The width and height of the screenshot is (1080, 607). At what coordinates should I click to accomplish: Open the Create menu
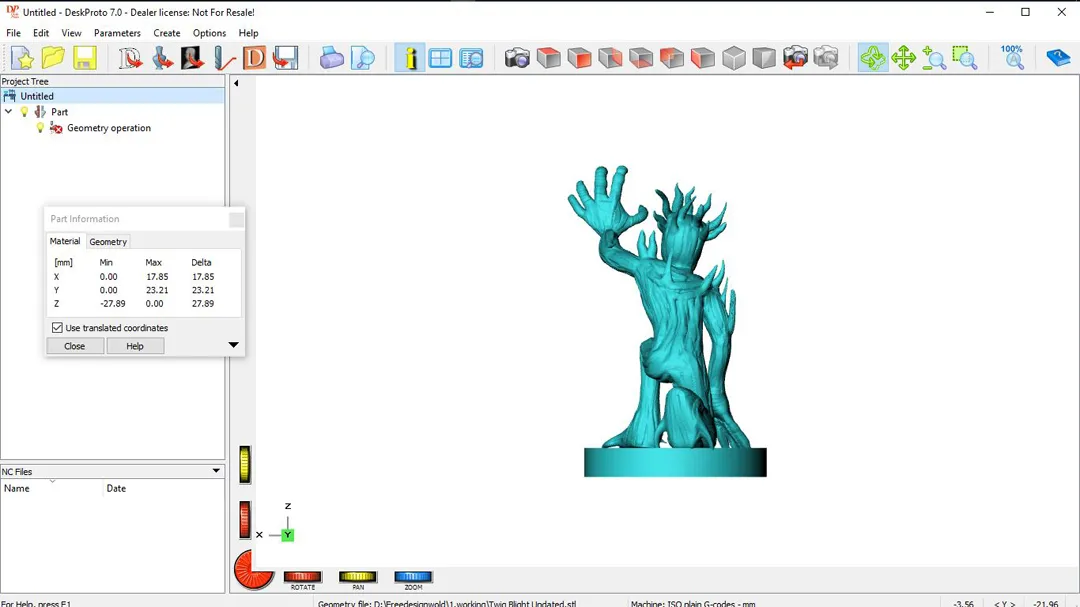pyautogui.click(x=167, y=33)
